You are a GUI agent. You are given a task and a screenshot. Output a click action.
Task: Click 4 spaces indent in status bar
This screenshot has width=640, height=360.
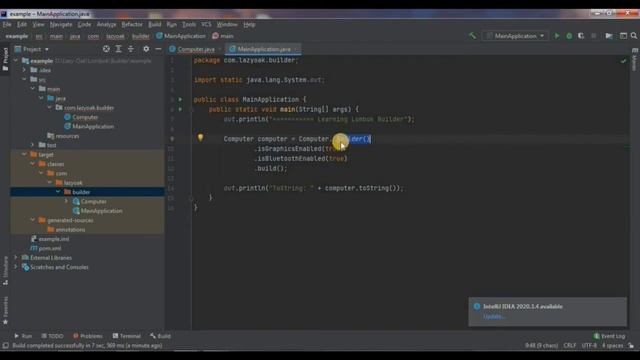click(612, 346)
